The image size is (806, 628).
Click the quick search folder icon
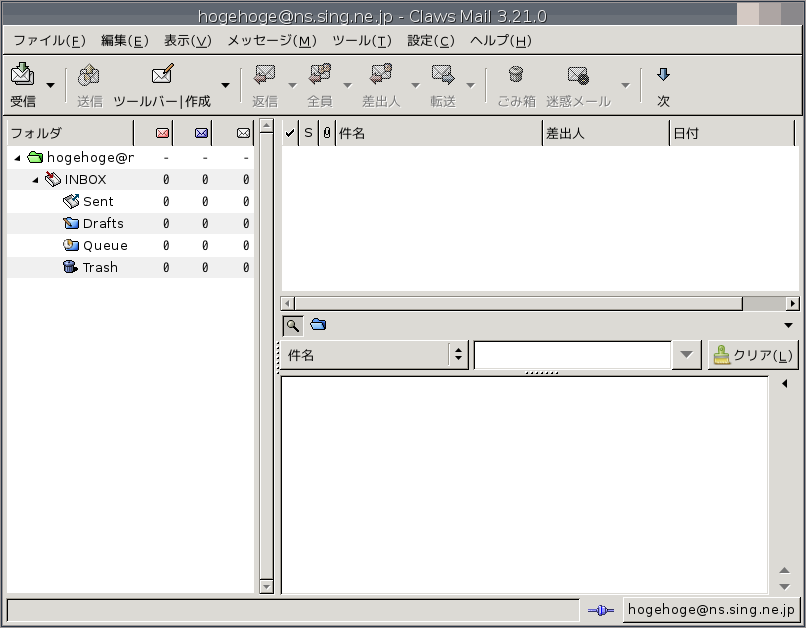(318, 324)
